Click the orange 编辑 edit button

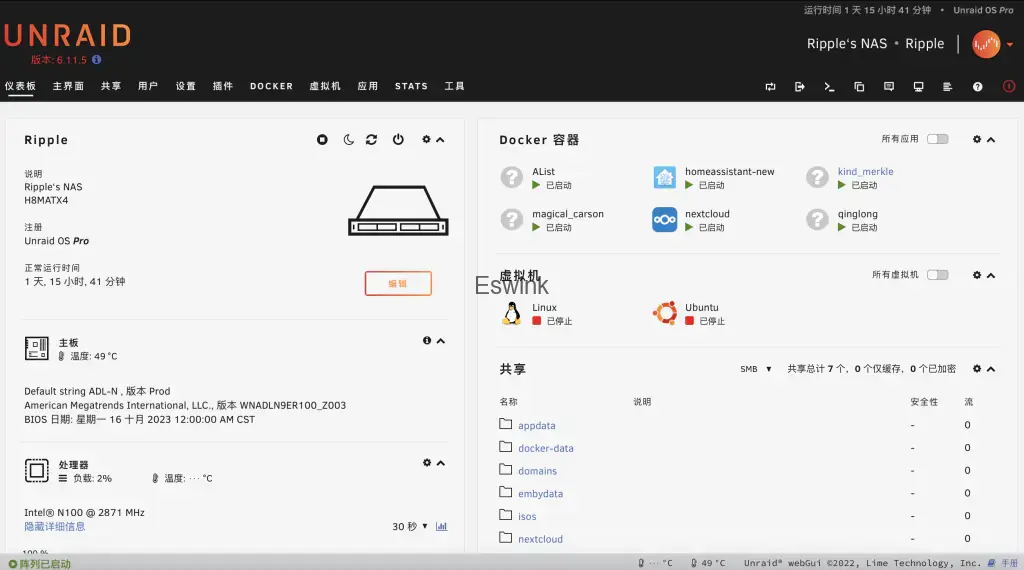point(398,283)
